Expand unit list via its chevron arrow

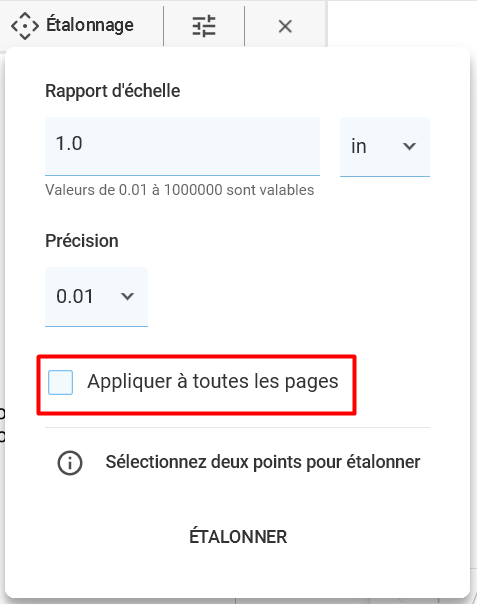tap(409, 146)
